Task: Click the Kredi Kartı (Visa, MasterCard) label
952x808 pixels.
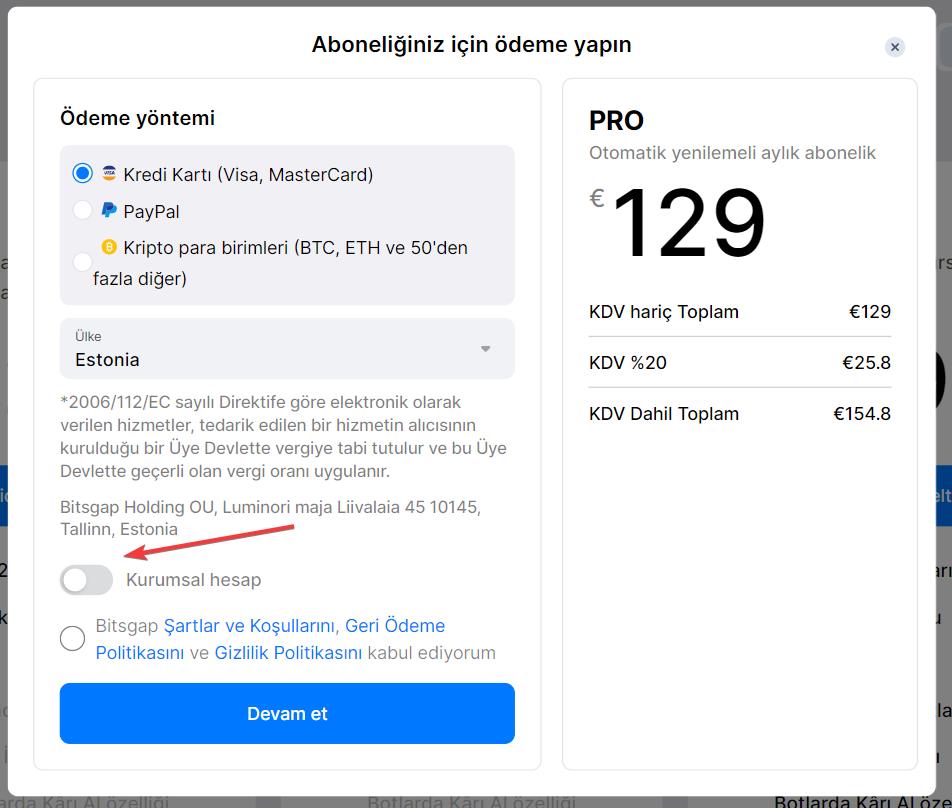Action: (x=248, y=175)
